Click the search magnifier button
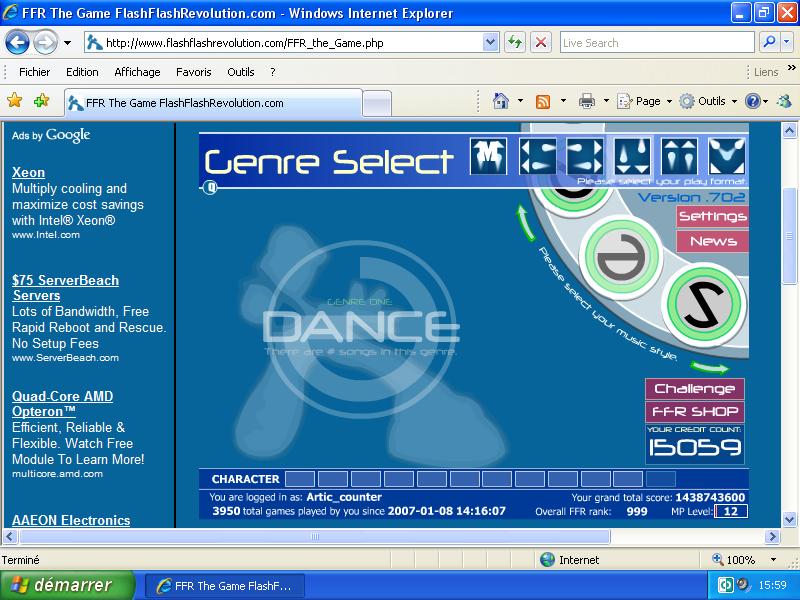 coord(768,43)
